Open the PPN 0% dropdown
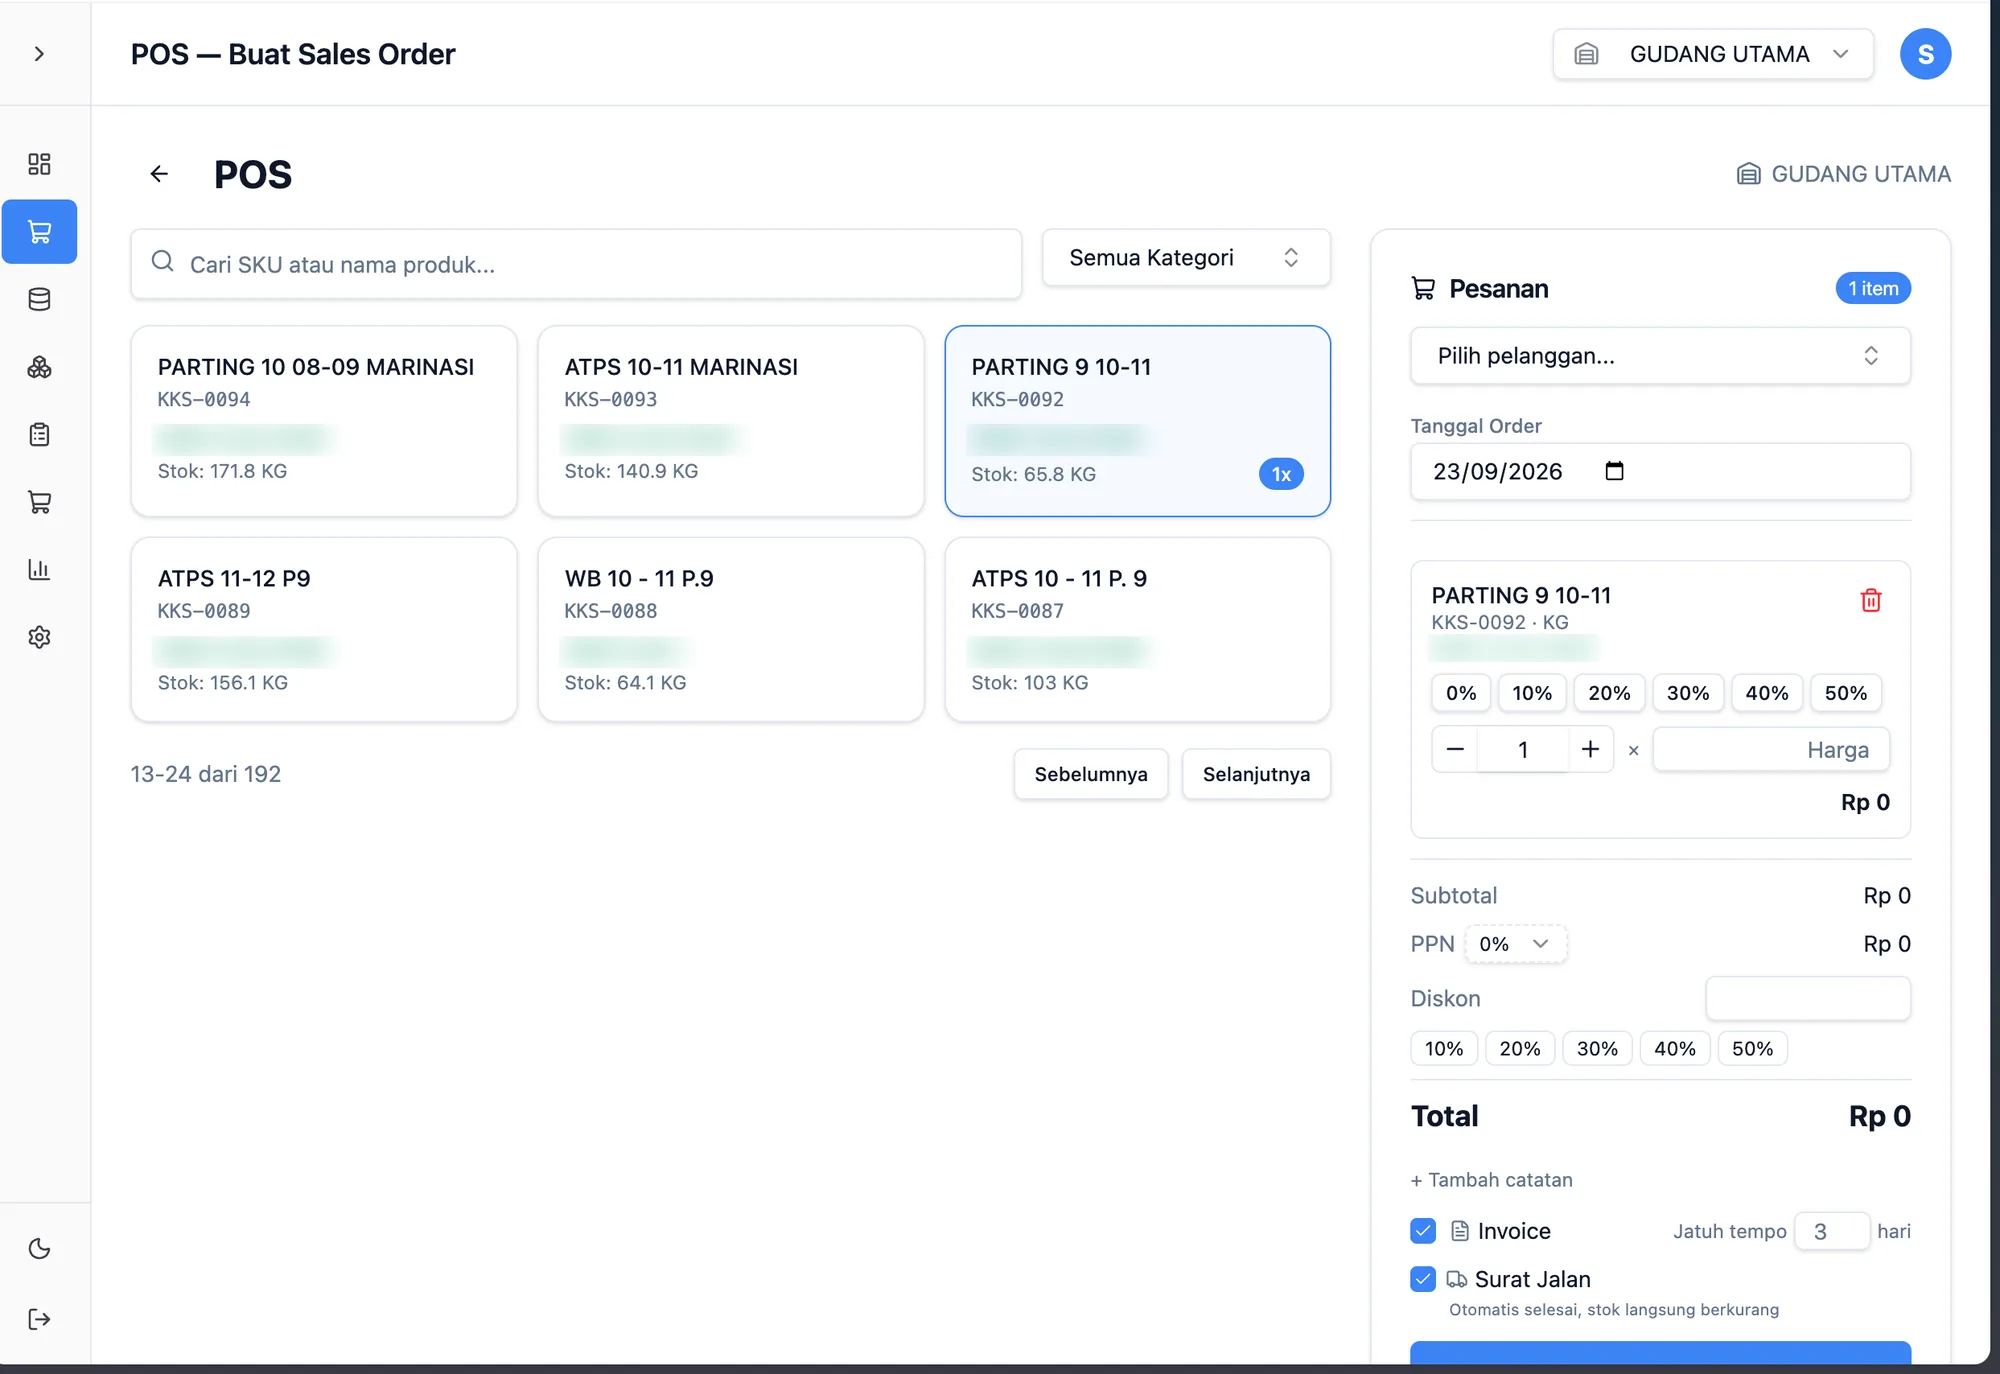Viewport: 2000px width, 1374px height. tap(1515, 944)
